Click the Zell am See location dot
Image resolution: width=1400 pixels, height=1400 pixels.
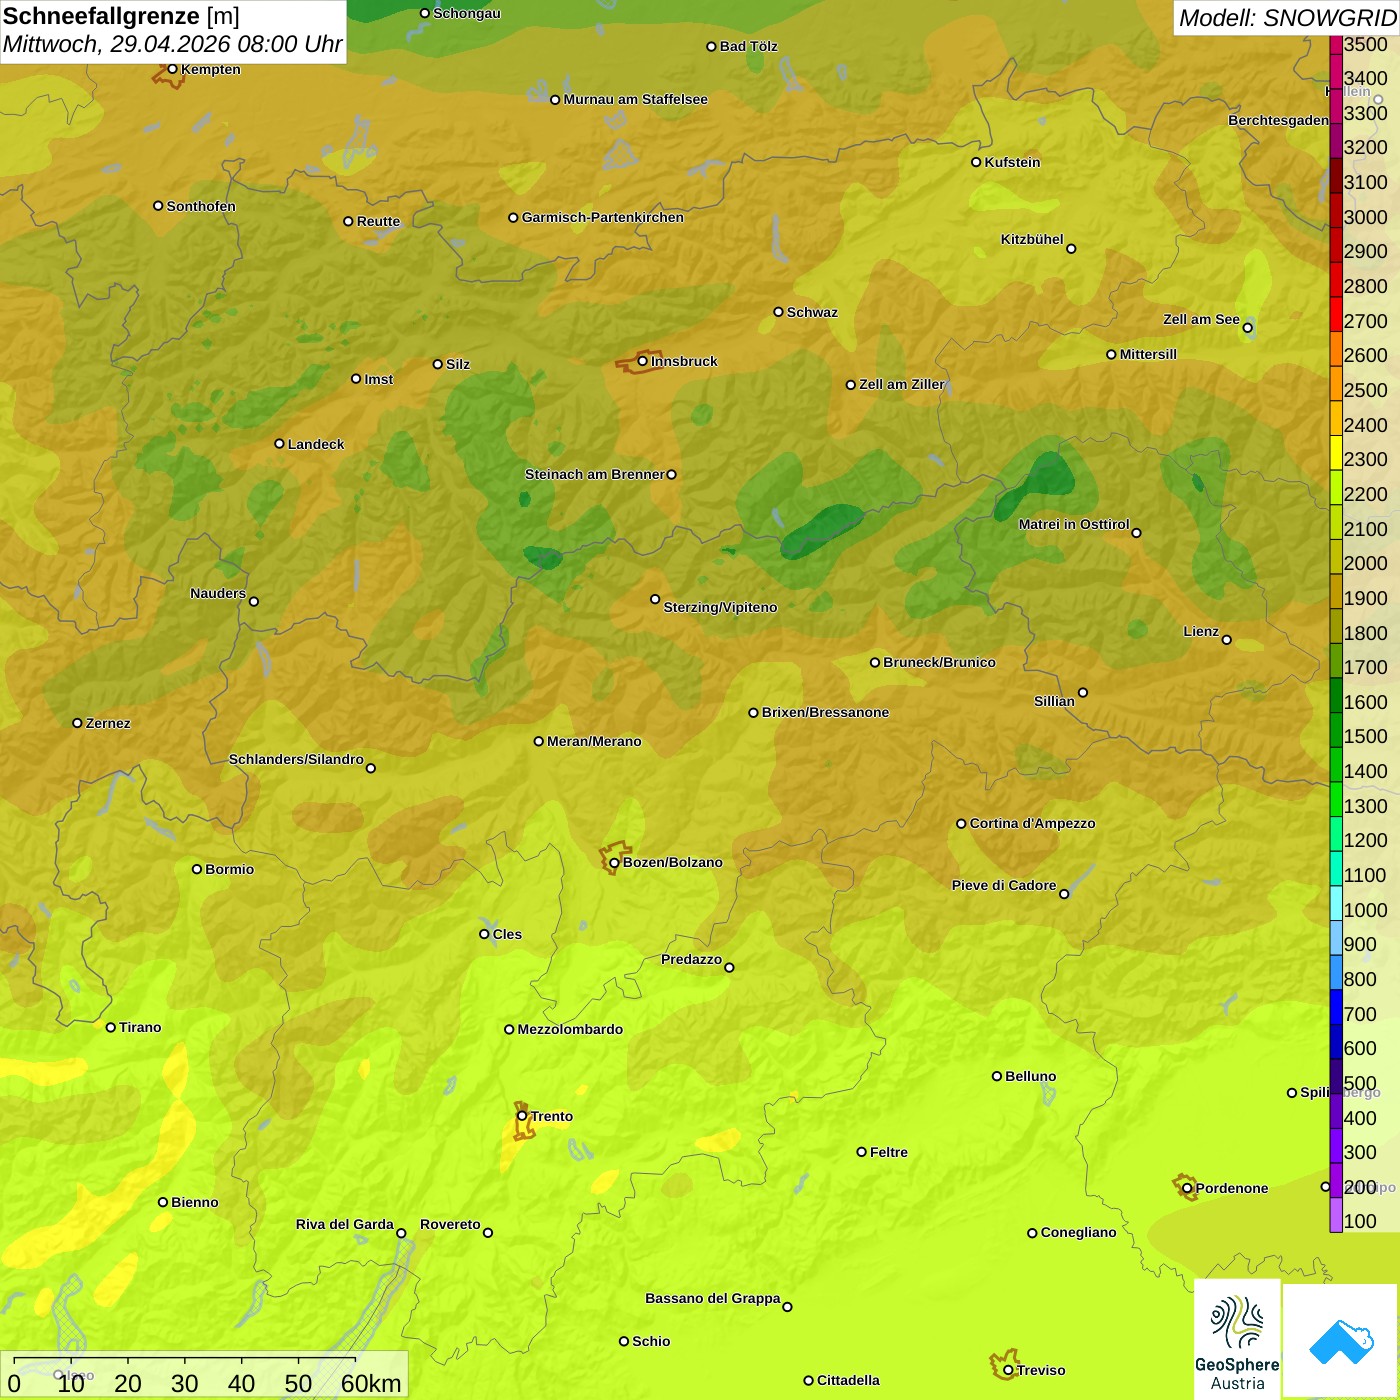pyautogui.click(x=1247, y=328)
